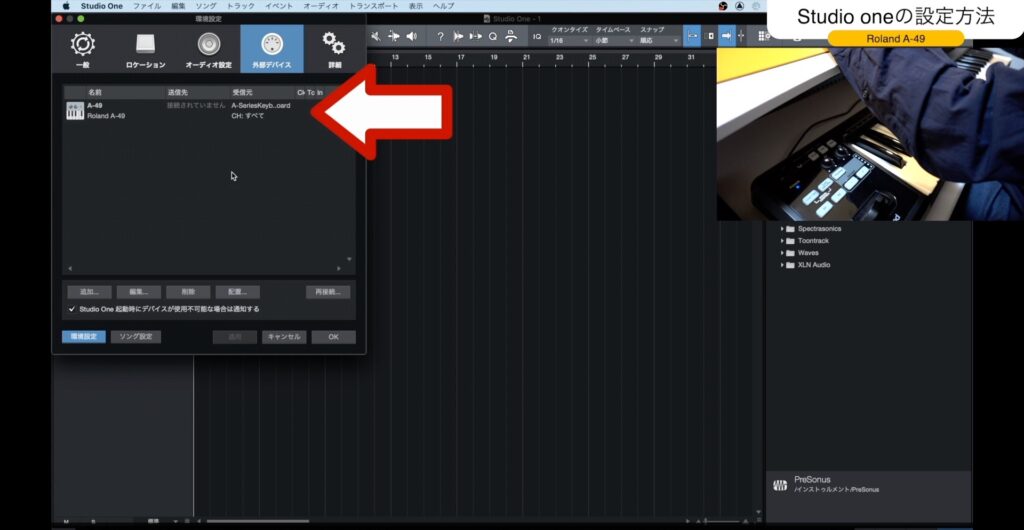Screen dimensions: 1024x530
Task: Click the device list right scroll arrow
Action: (x=339, y=268)
